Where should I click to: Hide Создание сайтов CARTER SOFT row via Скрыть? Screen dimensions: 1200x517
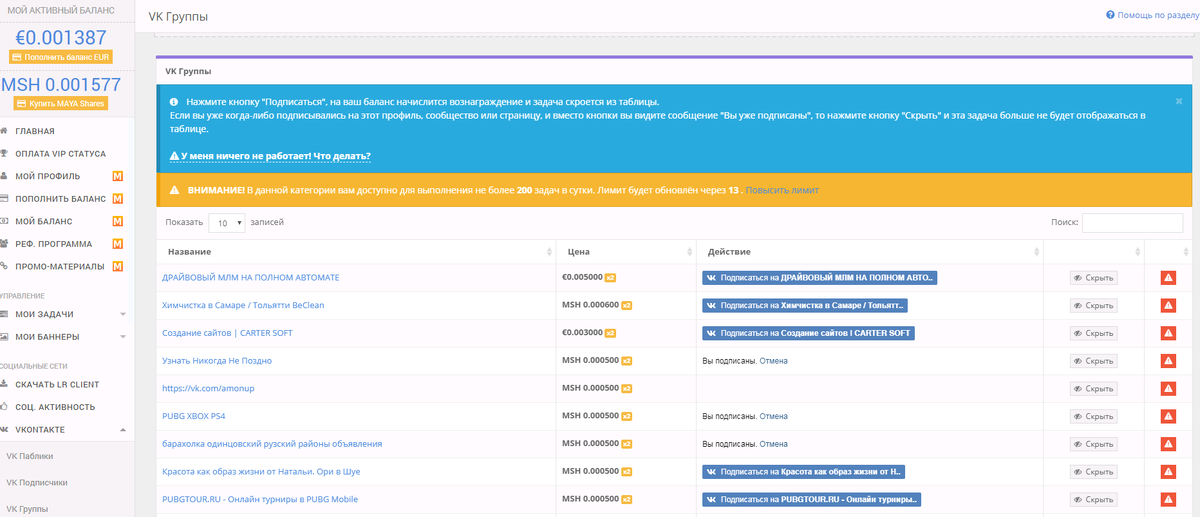(1093, 333)
